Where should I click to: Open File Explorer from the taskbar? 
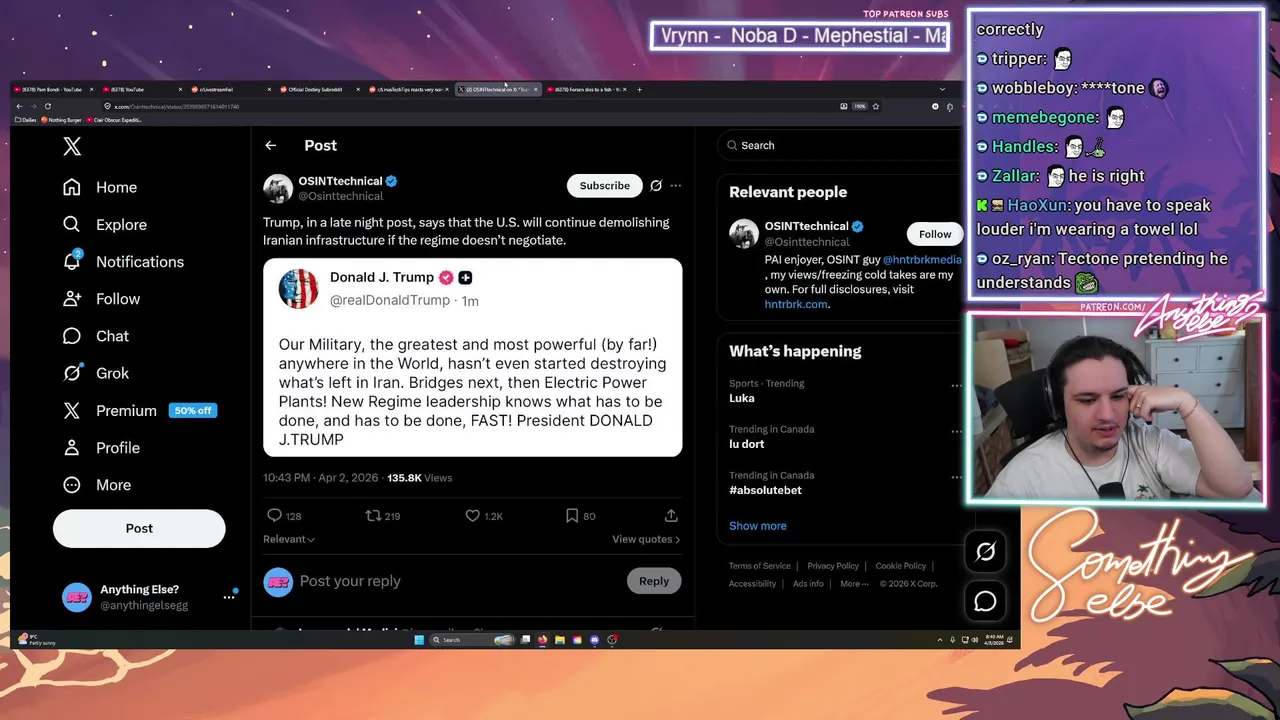[560, 640]
